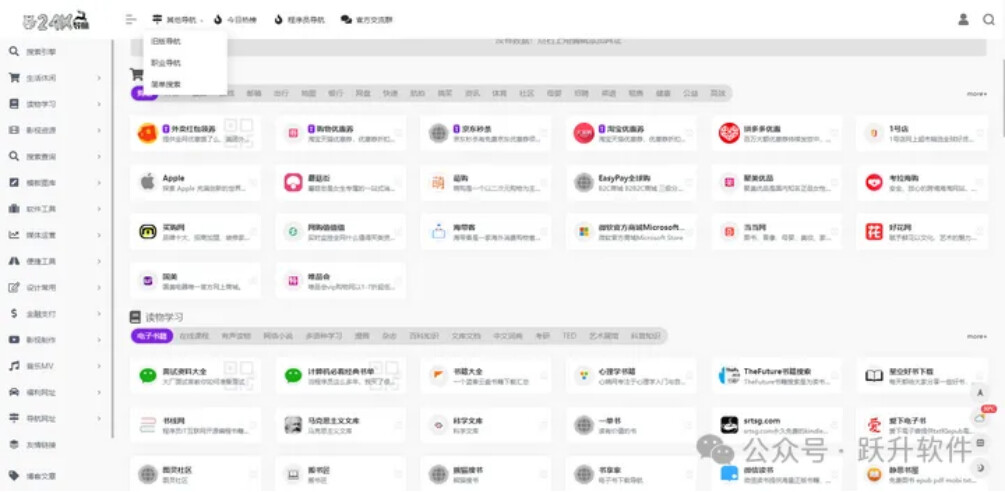Click the back-to-top arrow floating button
The height and width of the screenshot is (492, 1005).
(979, 392)
